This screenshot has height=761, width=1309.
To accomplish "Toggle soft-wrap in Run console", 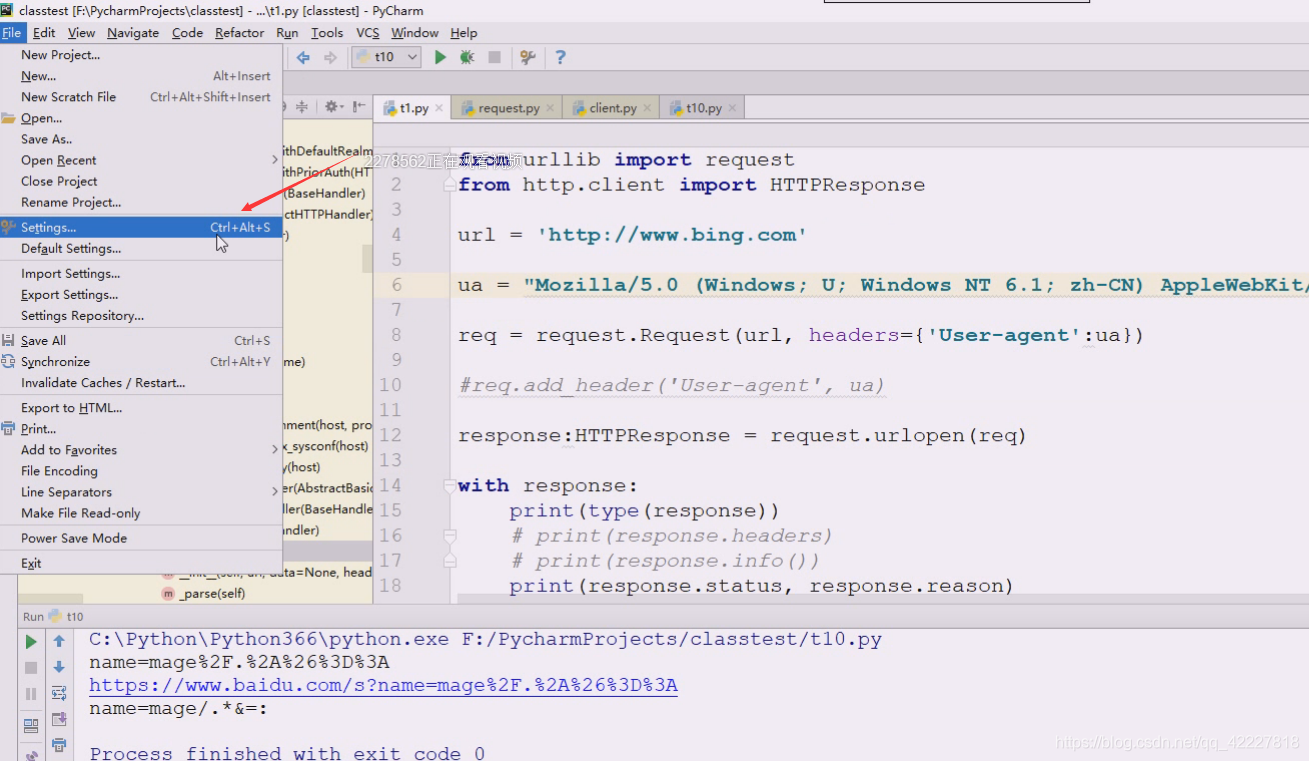I will (59, 694).
